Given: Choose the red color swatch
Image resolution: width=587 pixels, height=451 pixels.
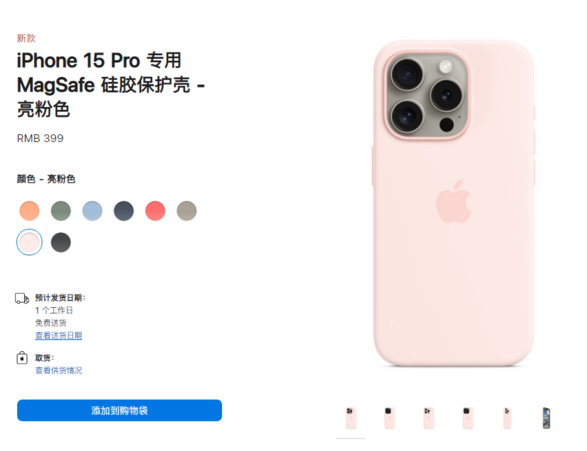Looking at the screenshot, I should point(155,211).
